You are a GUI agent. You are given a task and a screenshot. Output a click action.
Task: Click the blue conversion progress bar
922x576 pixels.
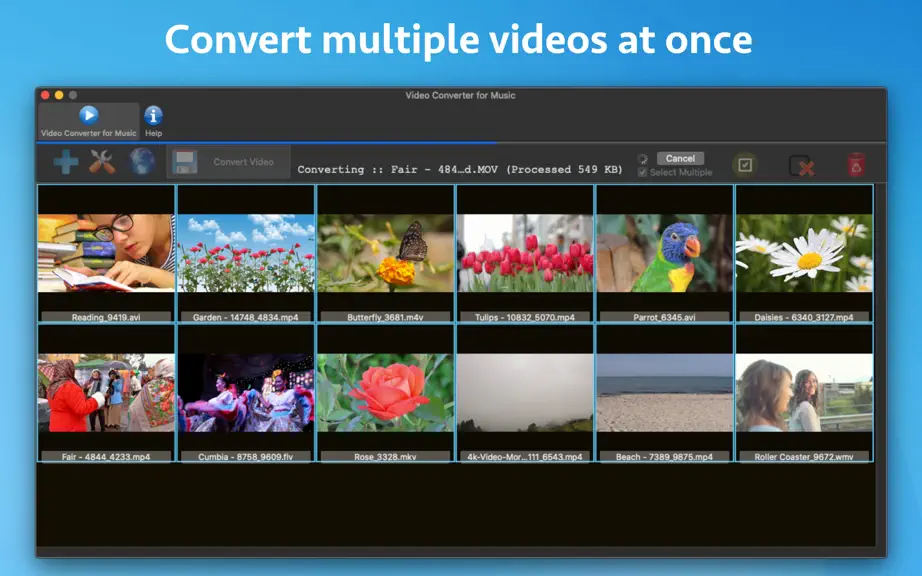click(267, 142)
